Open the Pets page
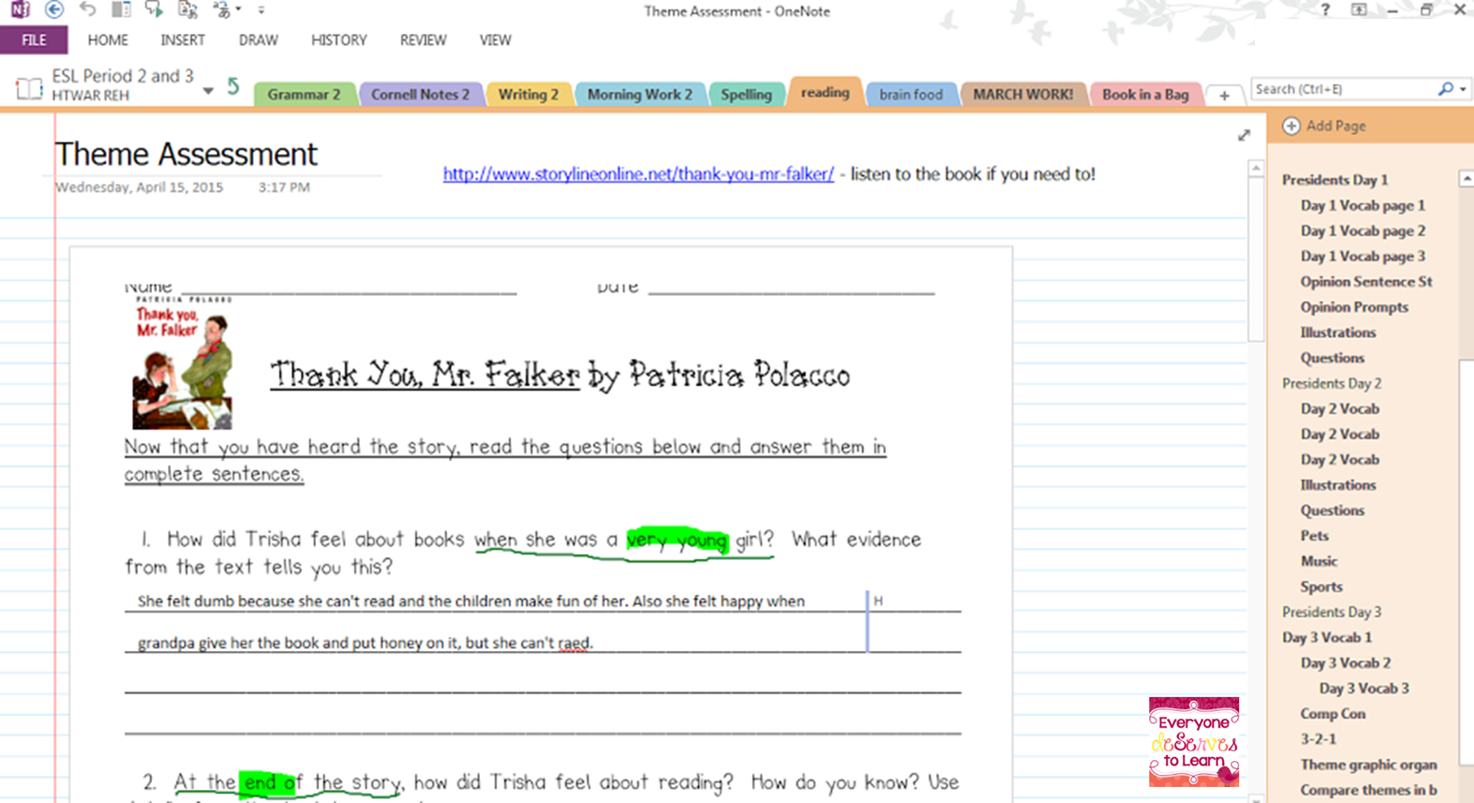The image size is (1474, 803). [1314, 536]
